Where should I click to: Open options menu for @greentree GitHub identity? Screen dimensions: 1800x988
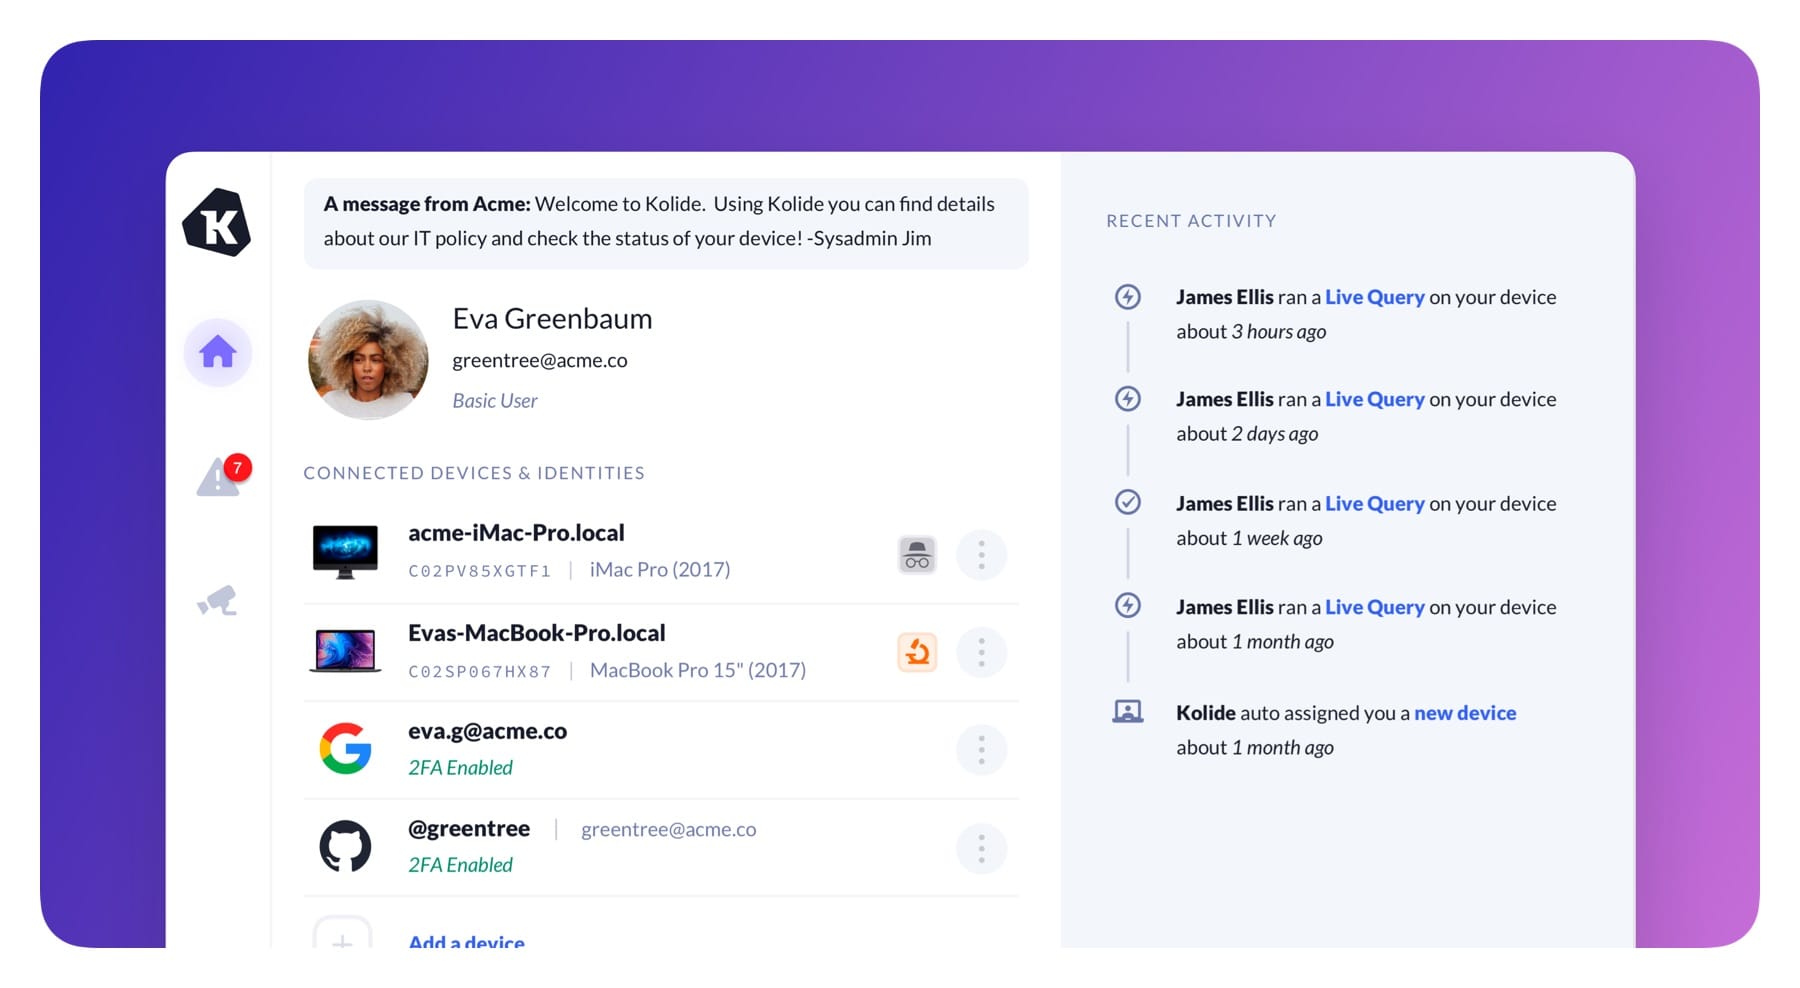click(981, 849)
